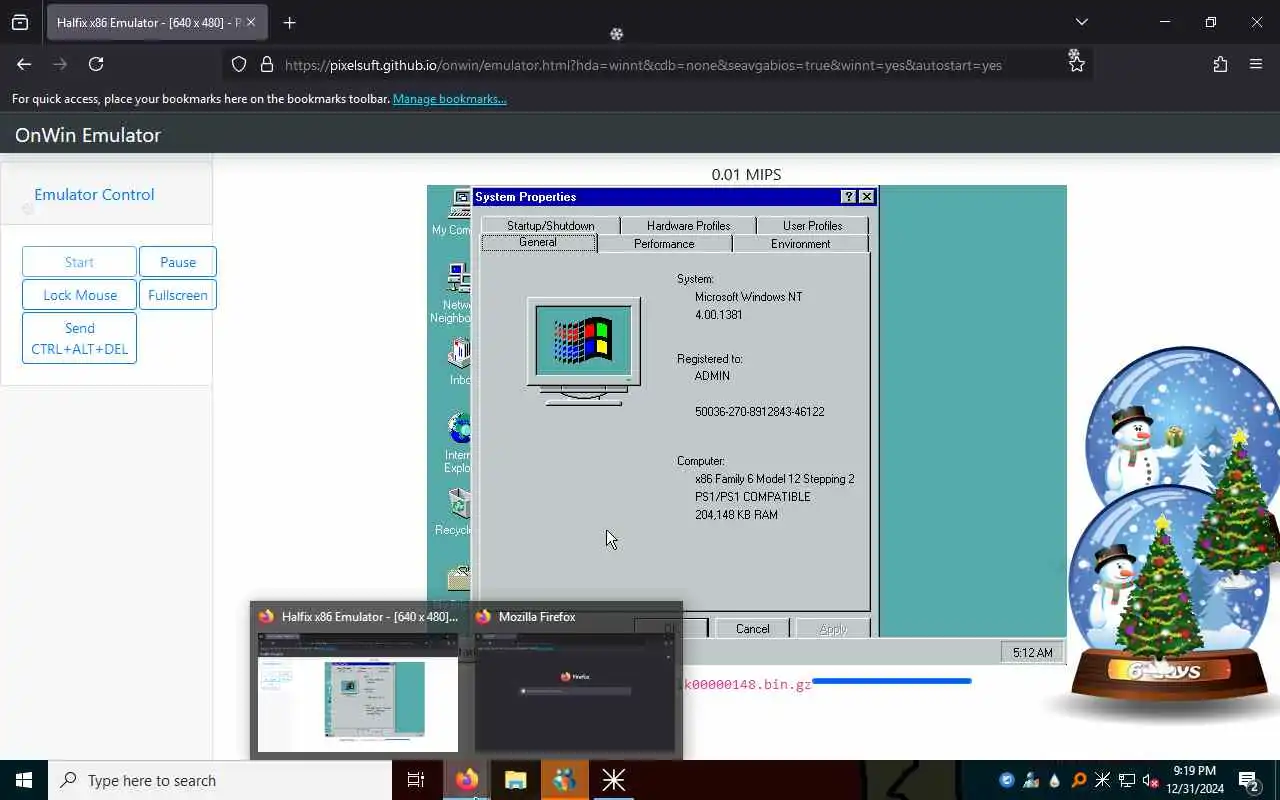Viewport: 1280px width, 800px height.
Task: Click the x86 Family 6 Model 12 text
Action: pos(774,479)
